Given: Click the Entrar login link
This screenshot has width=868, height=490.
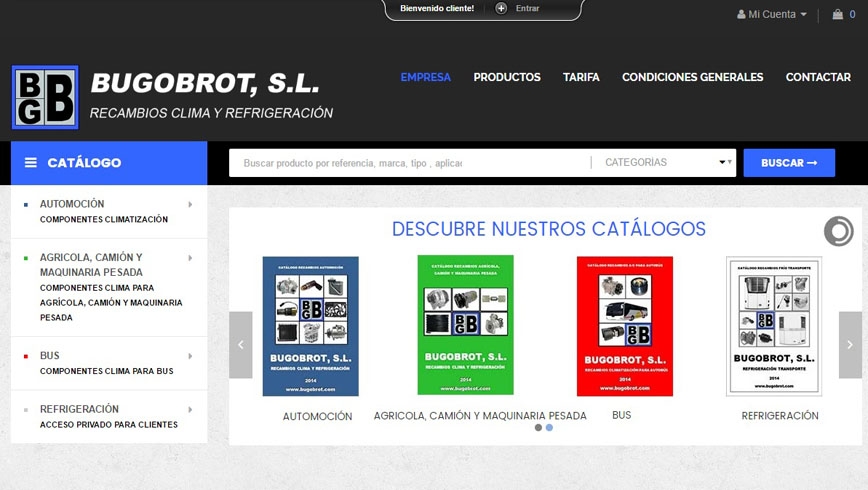Looking at the screenshot, I should click(527, 8).
